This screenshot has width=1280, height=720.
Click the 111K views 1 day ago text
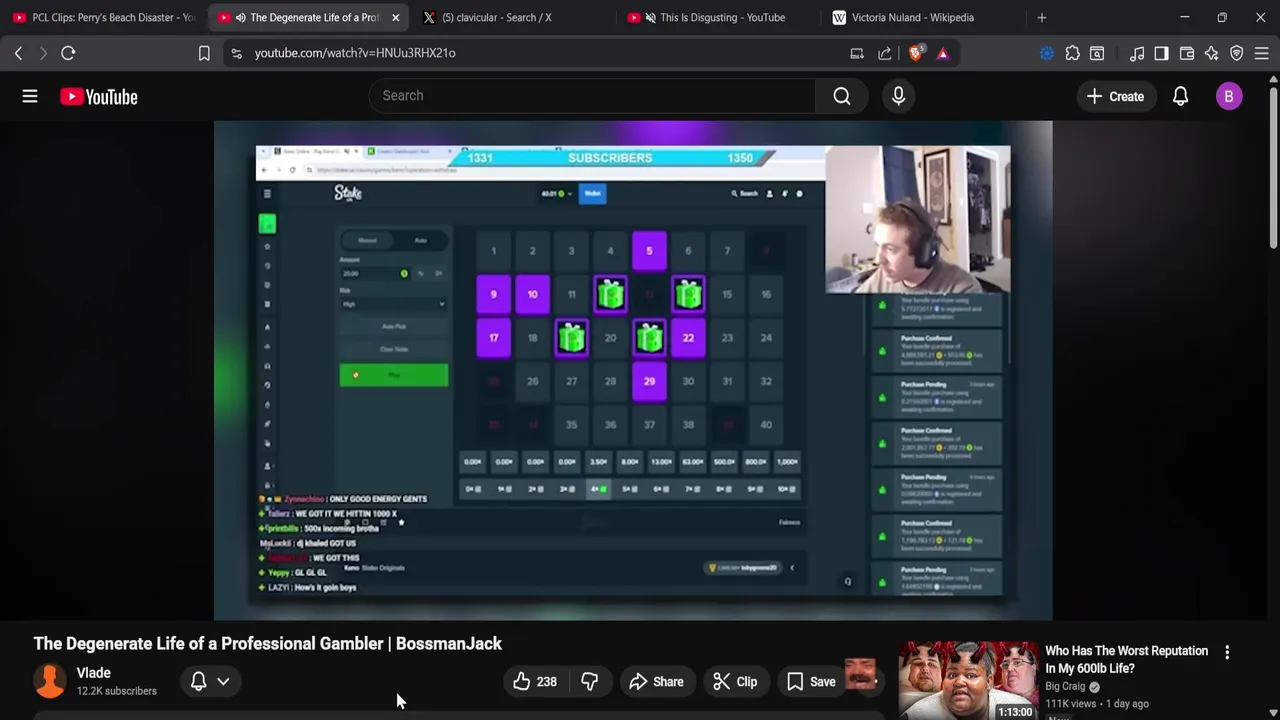click(1097, 704)
